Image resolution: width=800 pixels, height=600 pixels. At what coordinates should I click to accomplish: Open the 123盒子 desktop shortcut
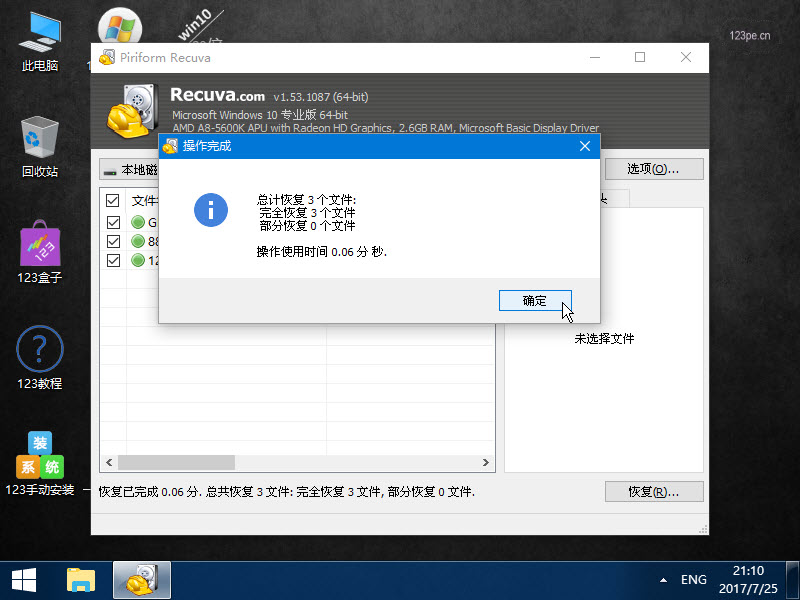[40, 248]
